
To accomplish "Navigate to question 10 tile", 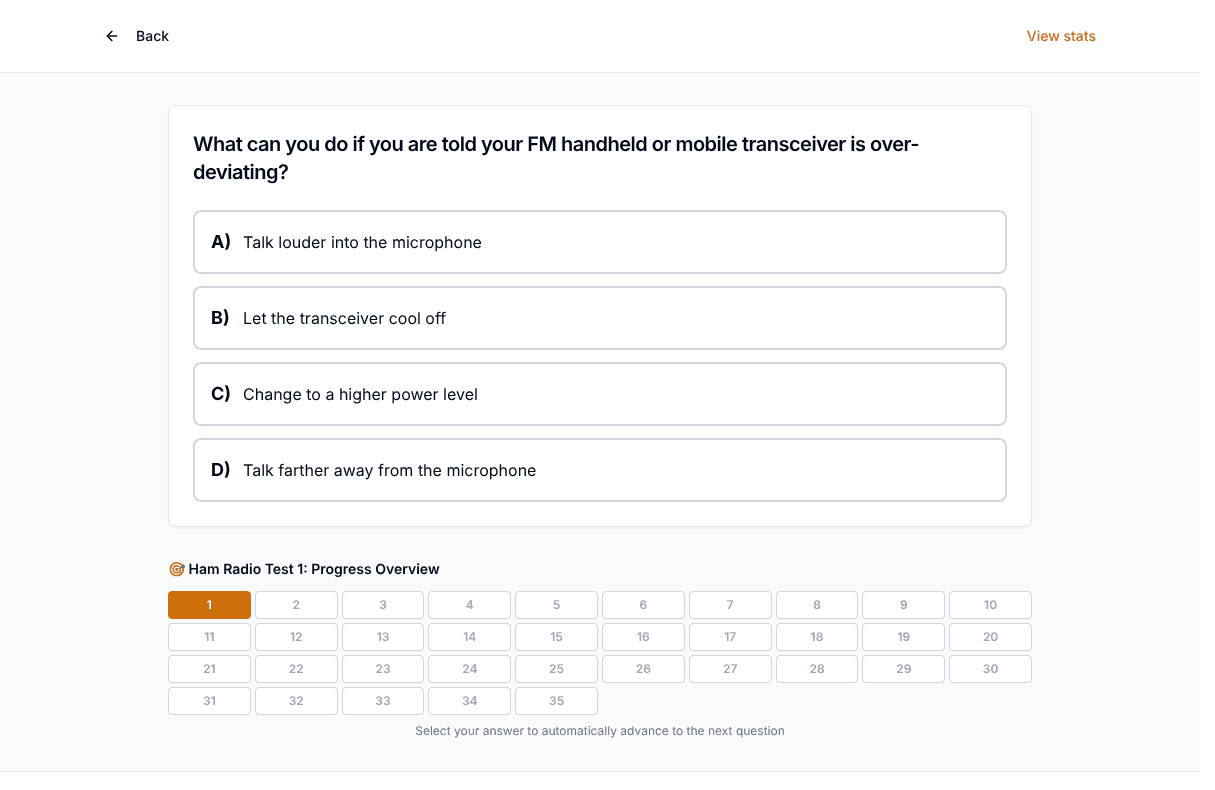I will pyautogui.click(x=990, y=605).
